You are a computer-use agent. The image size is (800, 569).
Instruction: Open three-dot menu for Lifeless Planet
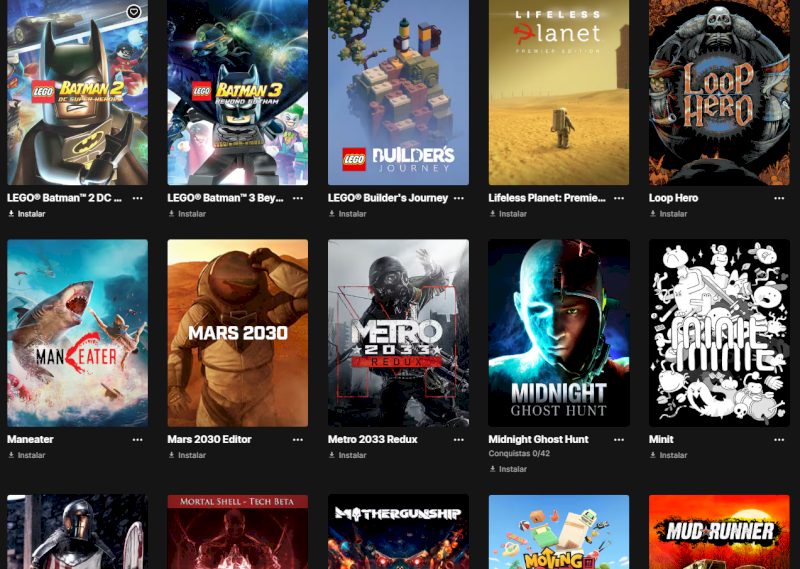coord(619,198)
